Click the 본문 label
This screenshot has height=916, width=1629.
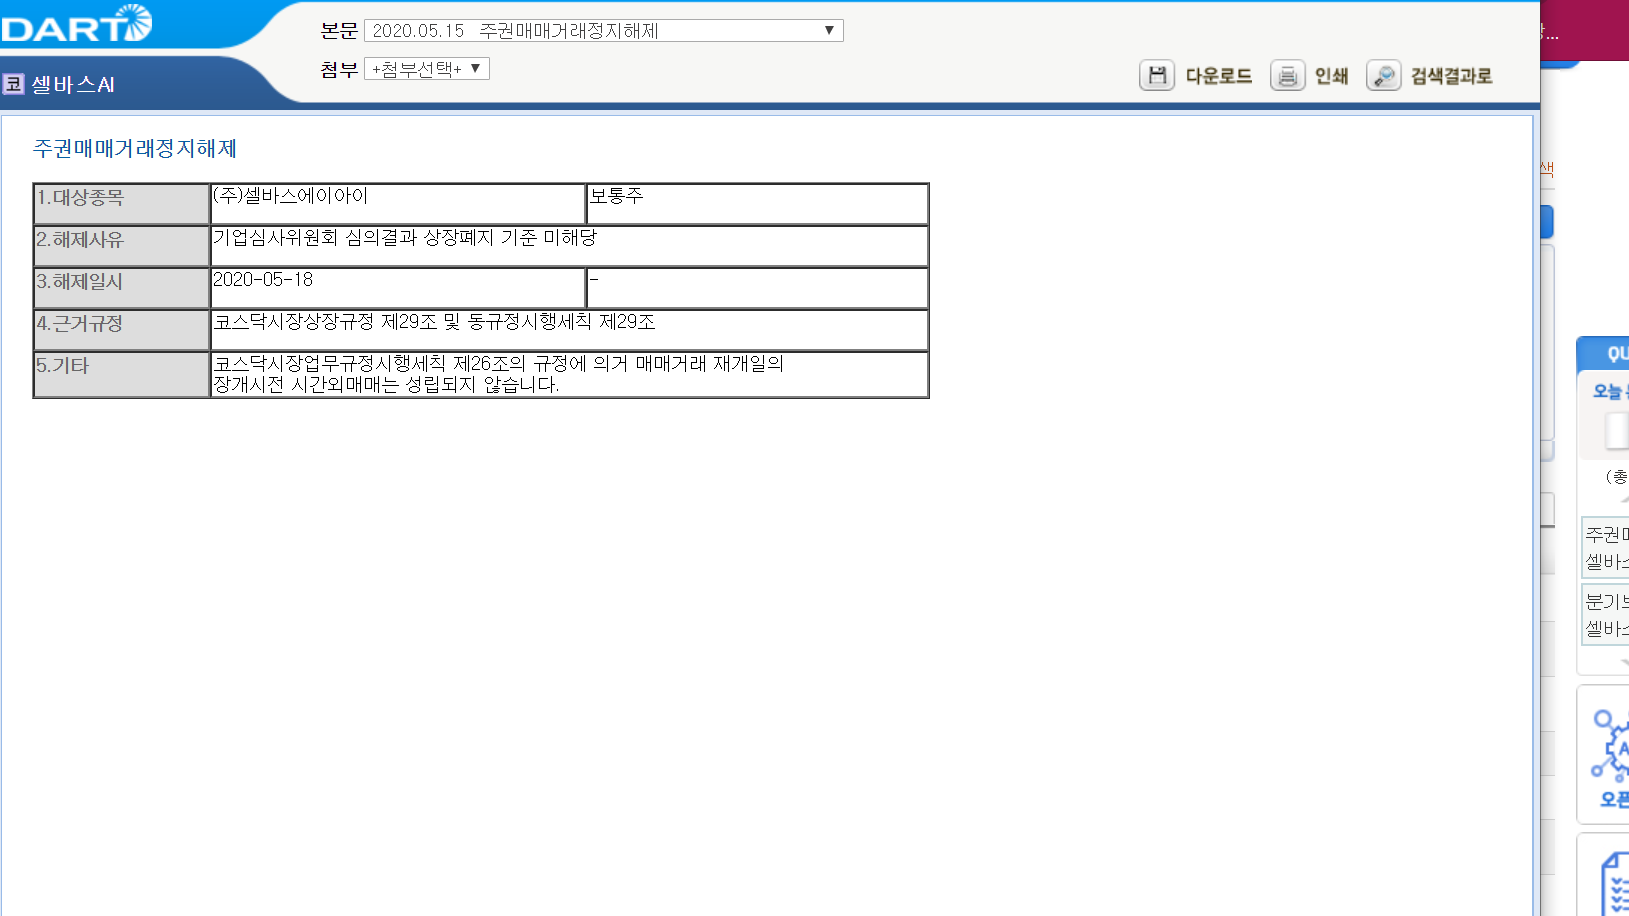point(339,31)
